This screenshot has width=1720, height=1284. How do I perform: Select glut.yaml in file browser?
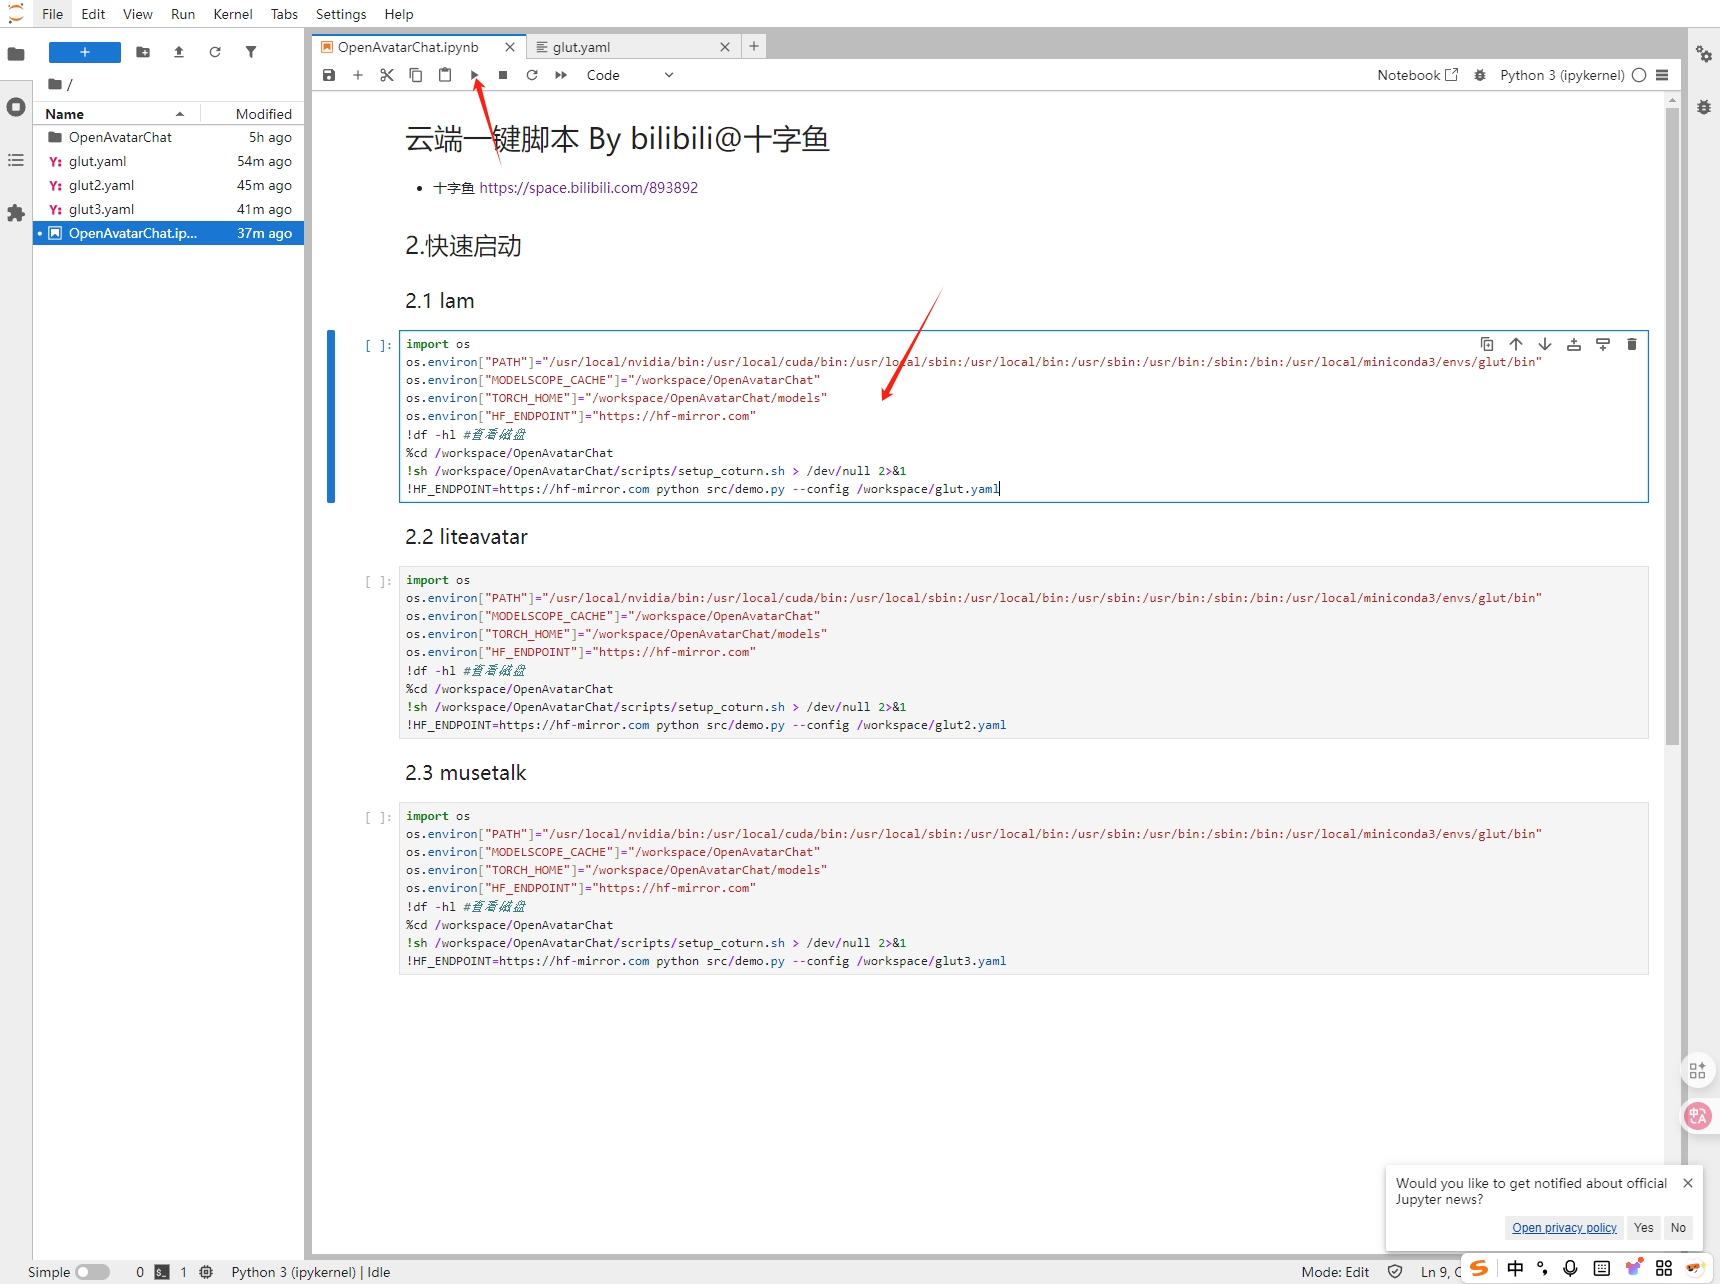(168, 161)
